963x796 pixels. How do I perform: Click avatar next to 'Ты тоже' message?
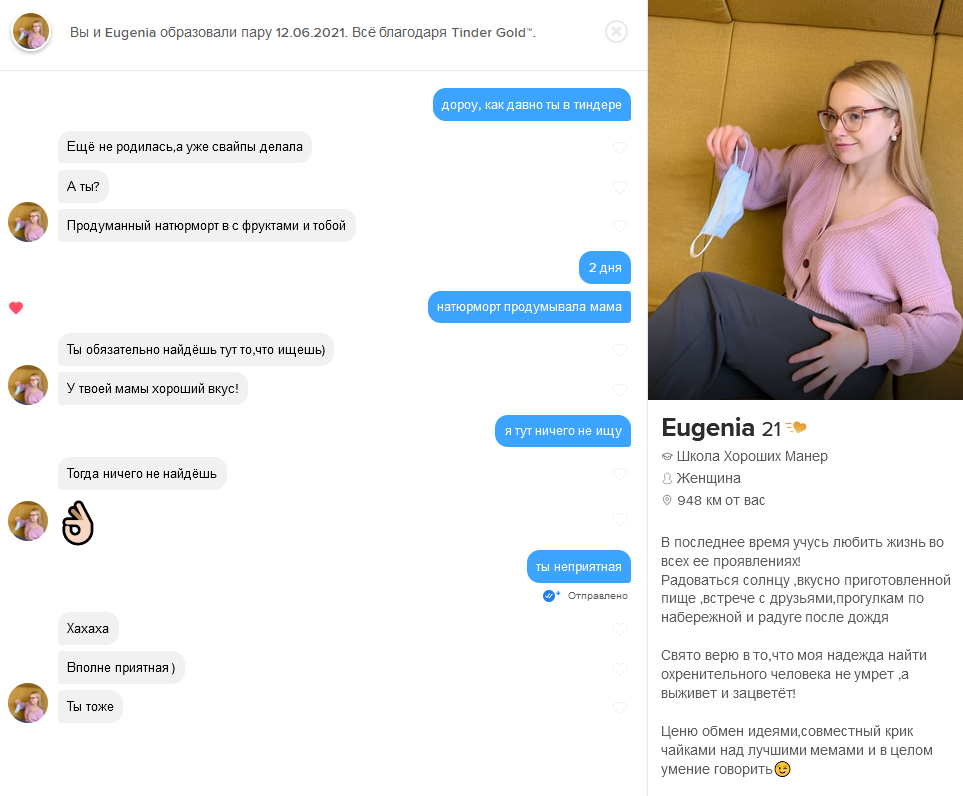coord(28,703)
